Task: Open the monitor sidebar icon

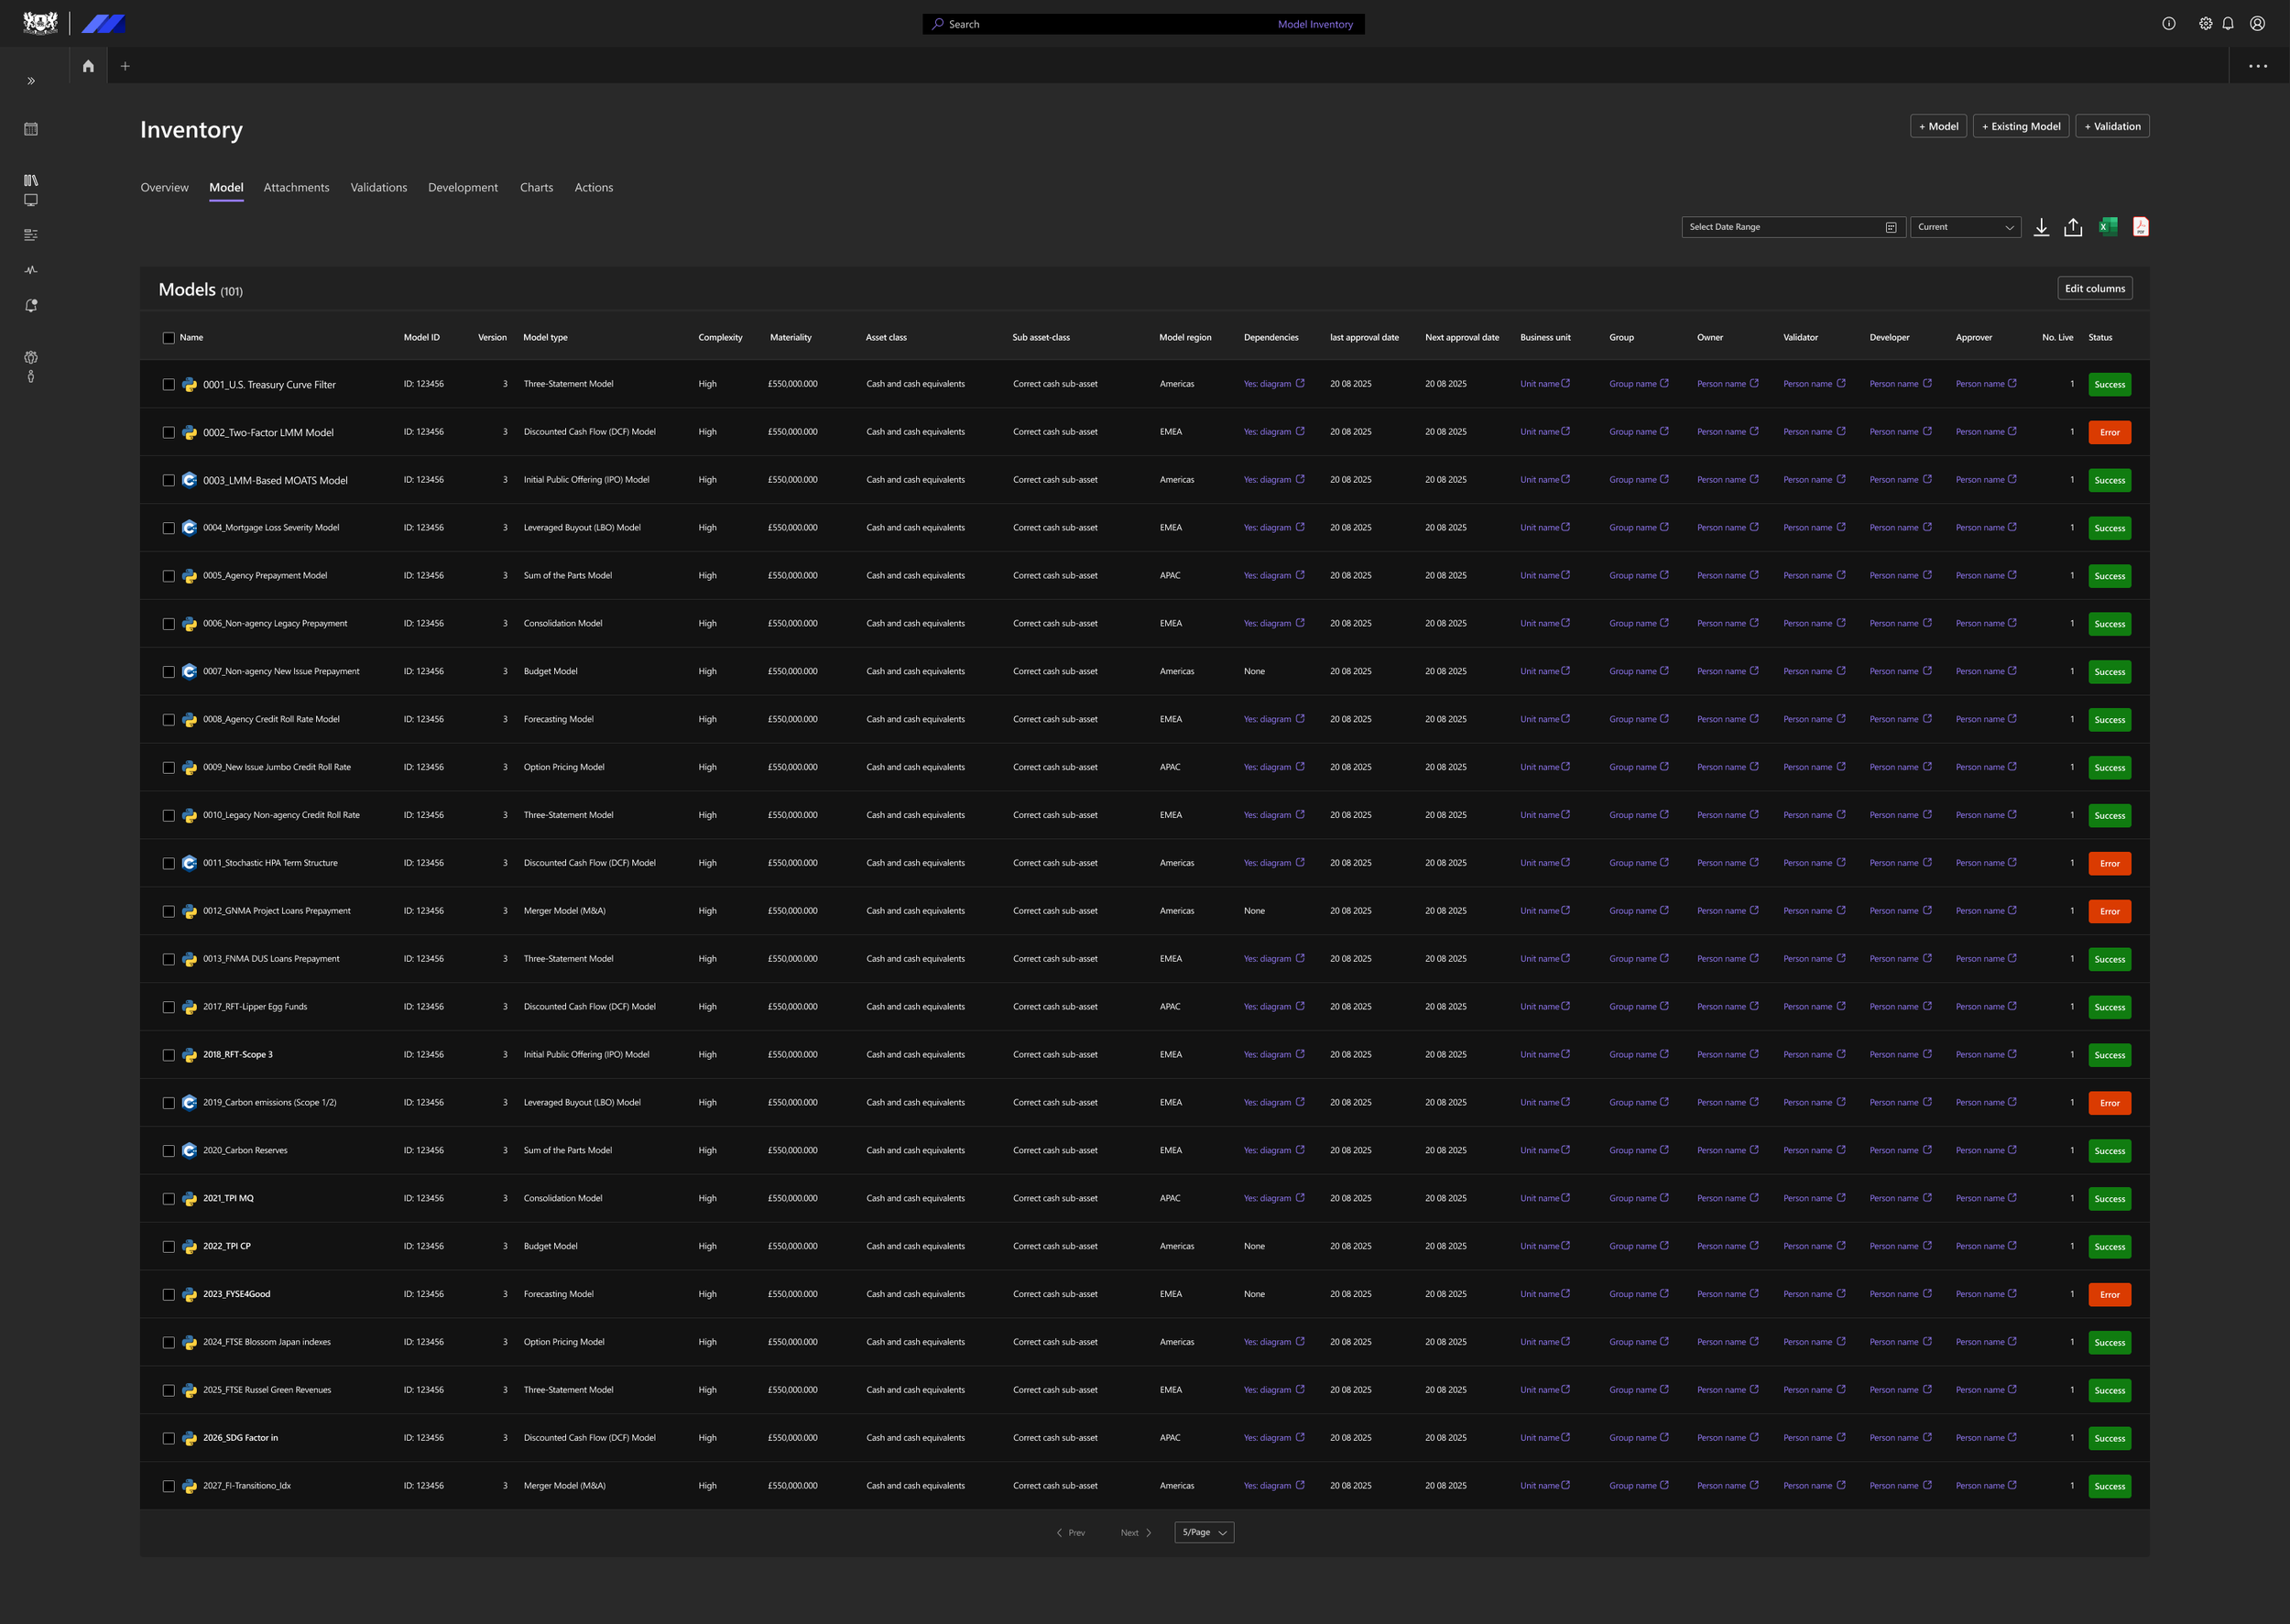Action: (31, 200)
